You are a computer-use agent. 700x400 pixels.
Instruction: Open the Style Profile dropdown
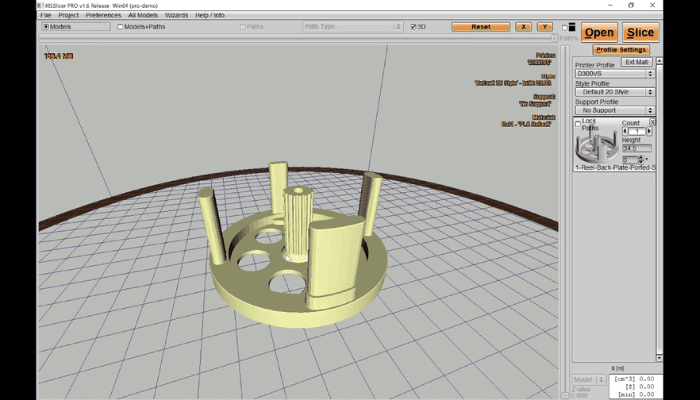pyautogui.click(x=615, y=92)
